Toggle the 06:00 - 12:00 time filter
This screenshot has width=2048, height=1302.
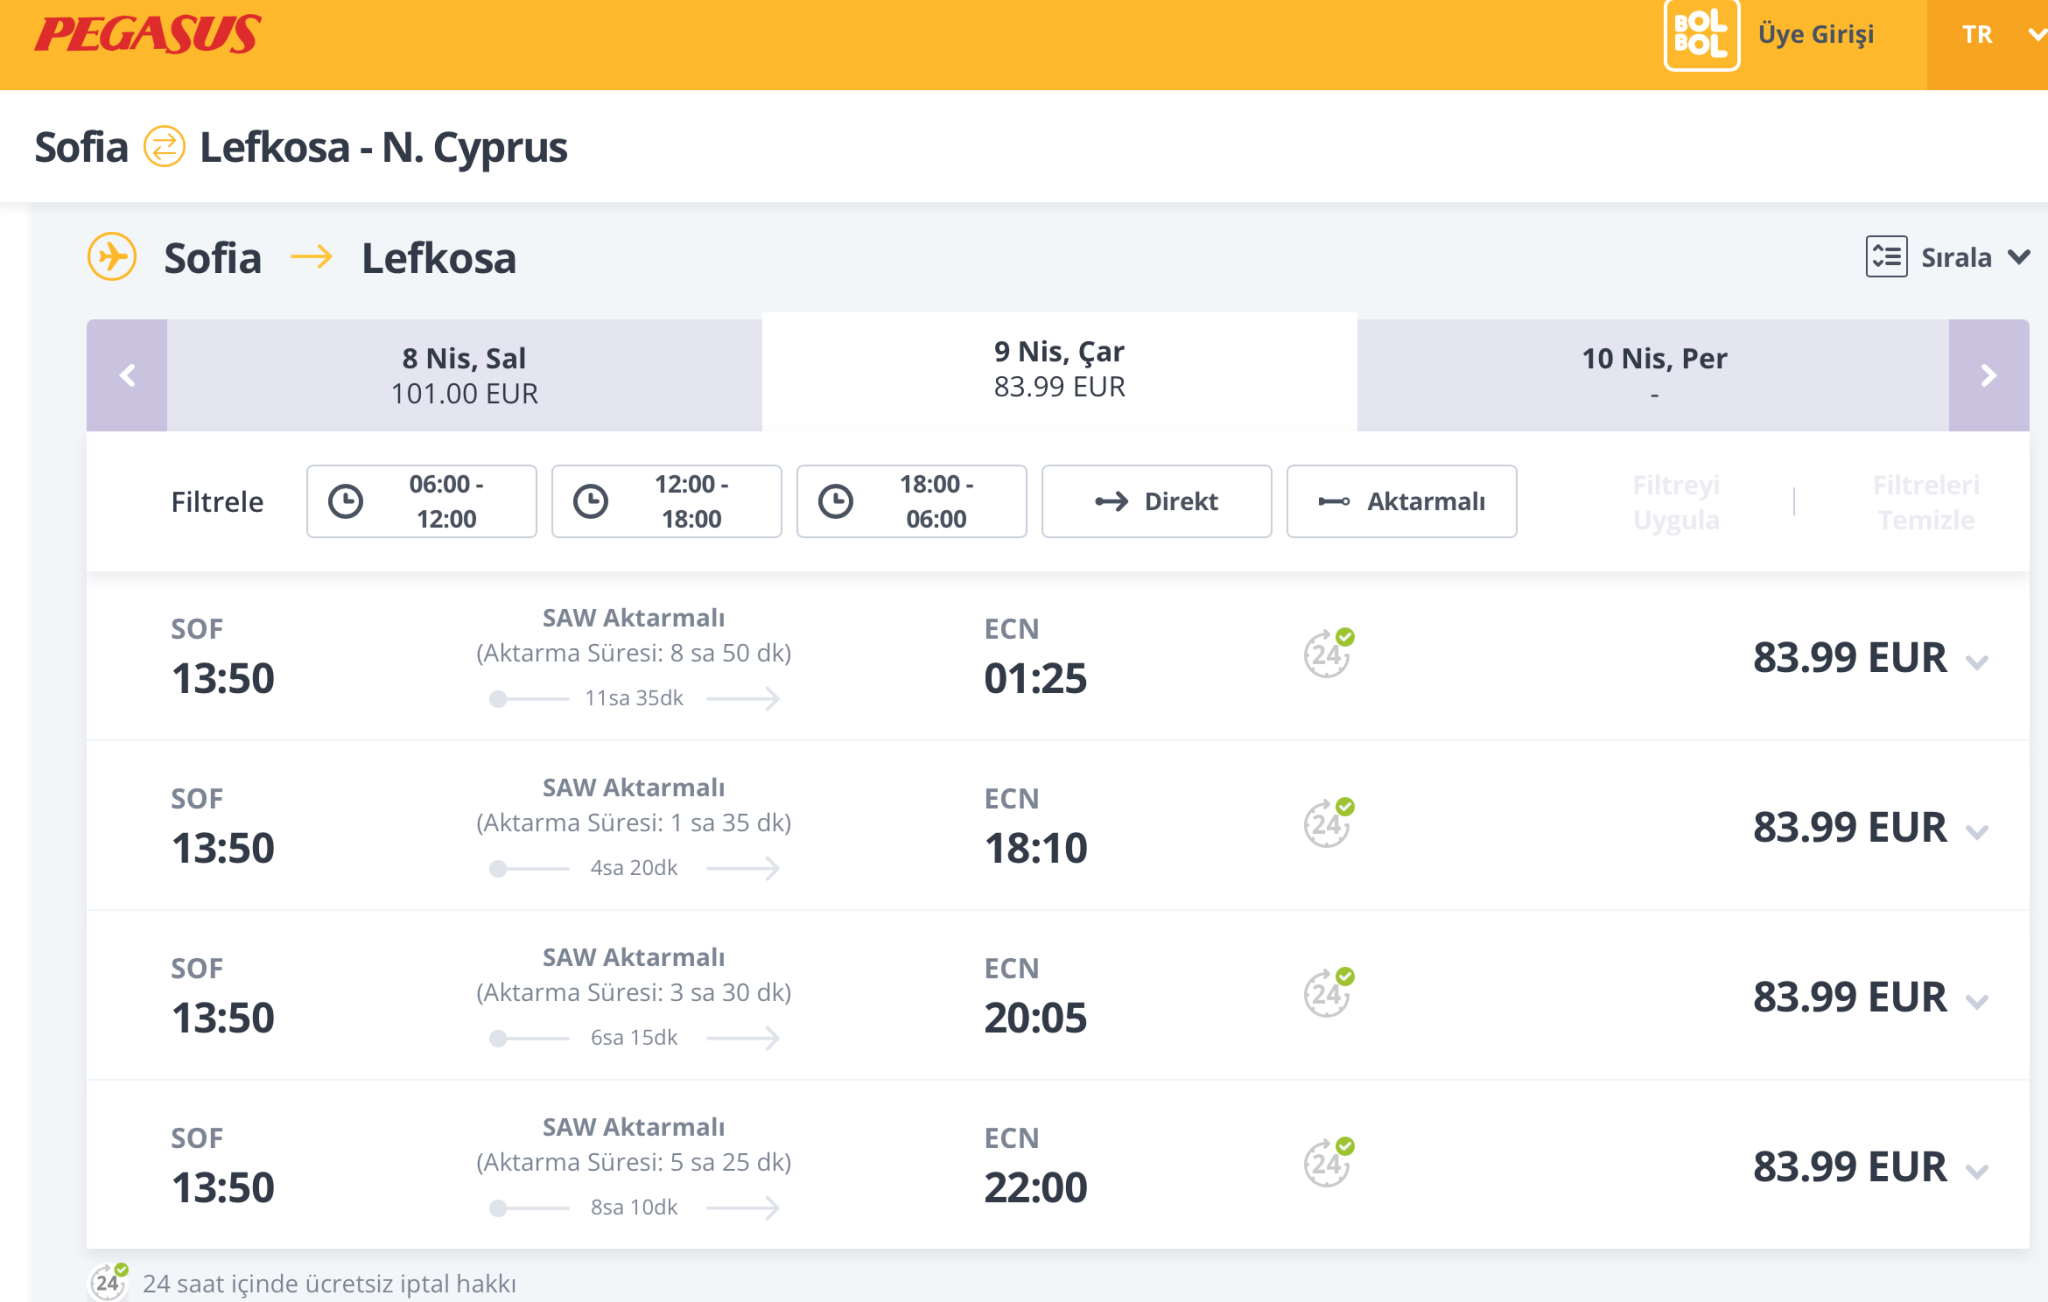(x=421, y=501)
